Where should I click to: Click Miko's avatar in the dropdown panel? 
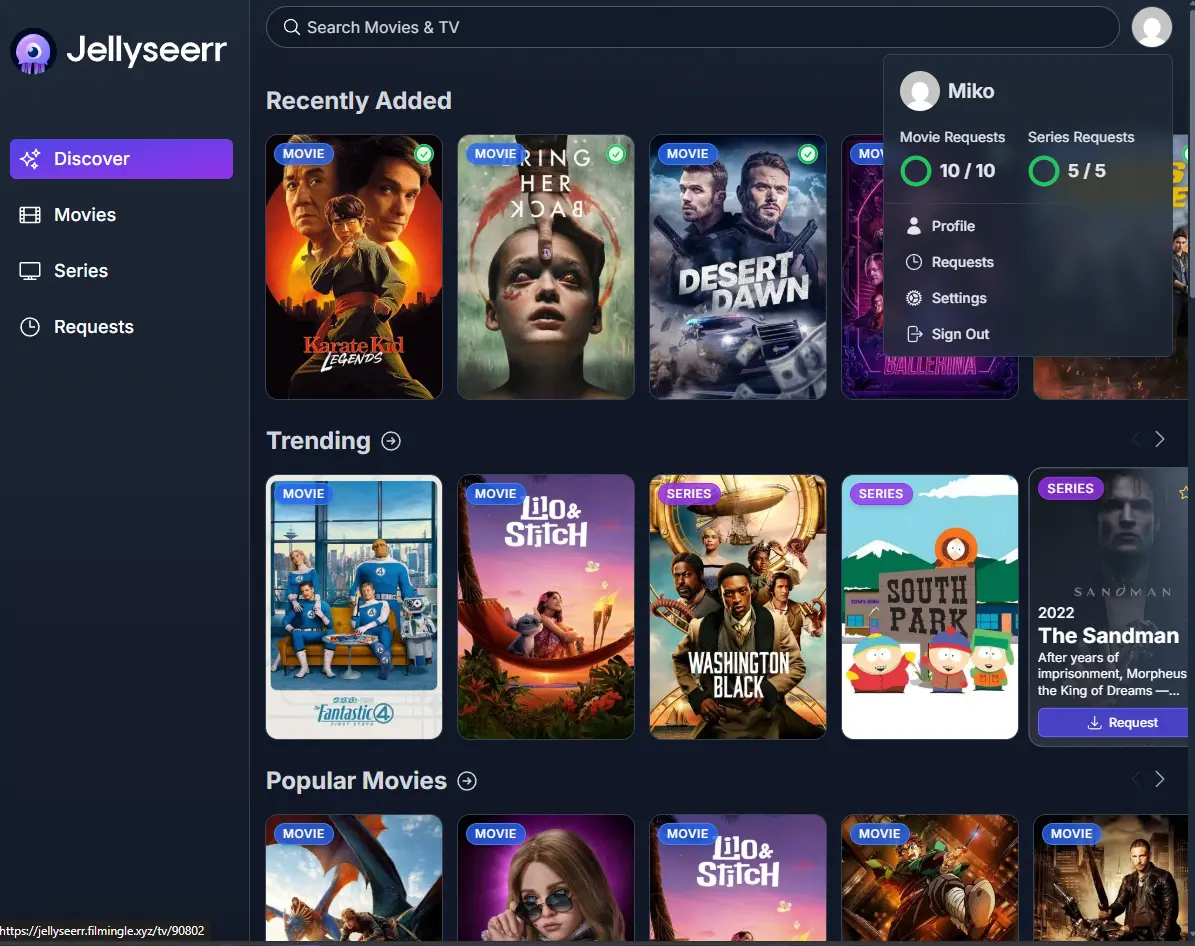point(919,91)
